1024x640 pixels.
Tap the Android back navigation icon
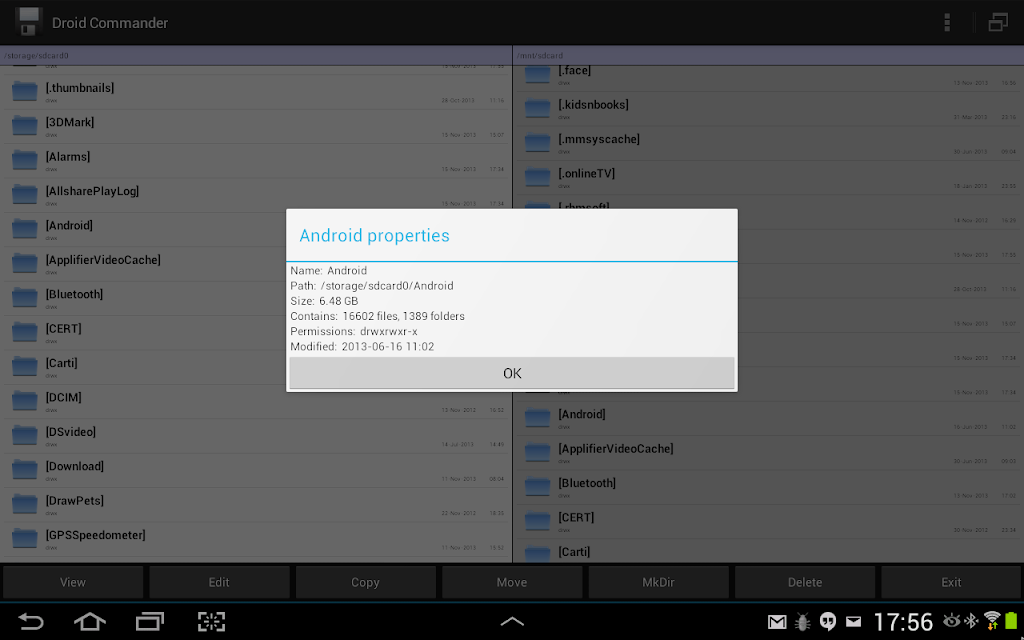(x=30, y=621)
